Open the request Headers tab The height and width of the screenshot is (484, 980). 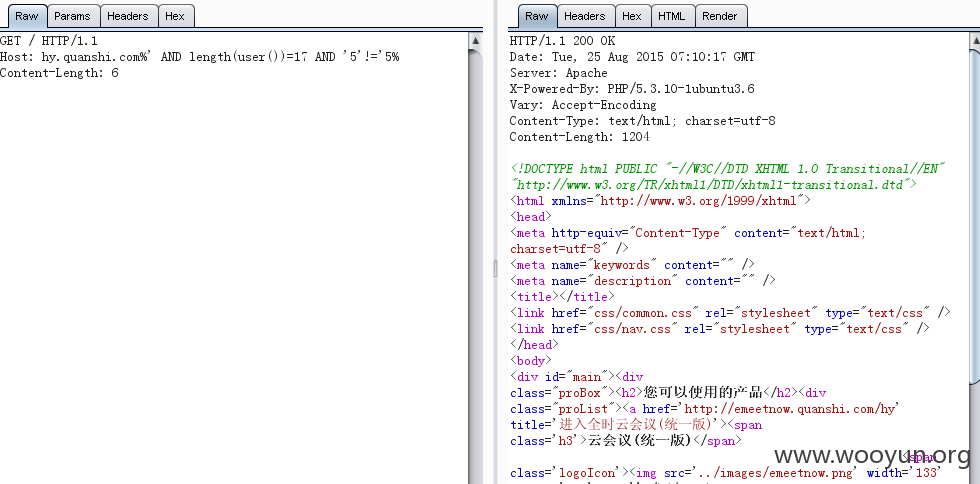pyautogui.click(x=128, y=16)
